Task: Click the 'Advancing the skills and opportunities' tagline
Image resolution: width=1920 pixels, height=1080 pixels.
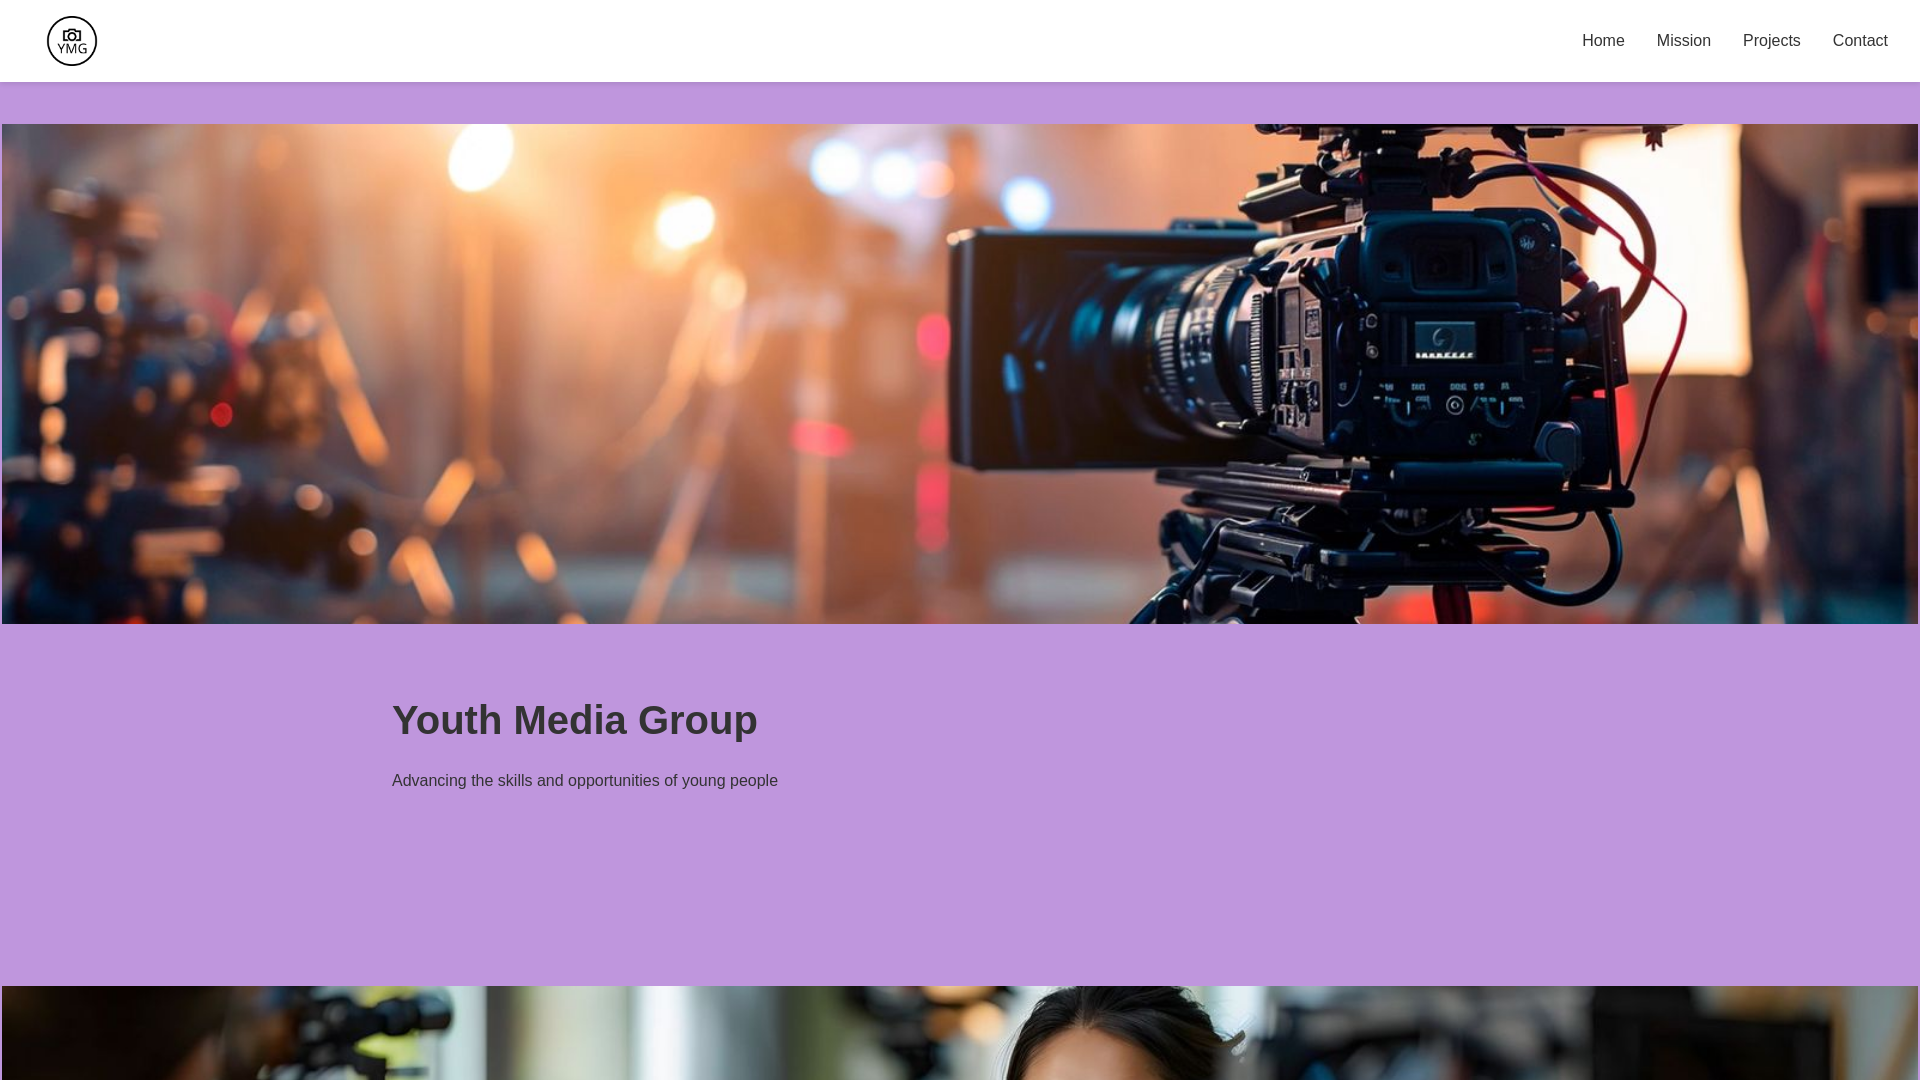Action: tap(585, 781)
